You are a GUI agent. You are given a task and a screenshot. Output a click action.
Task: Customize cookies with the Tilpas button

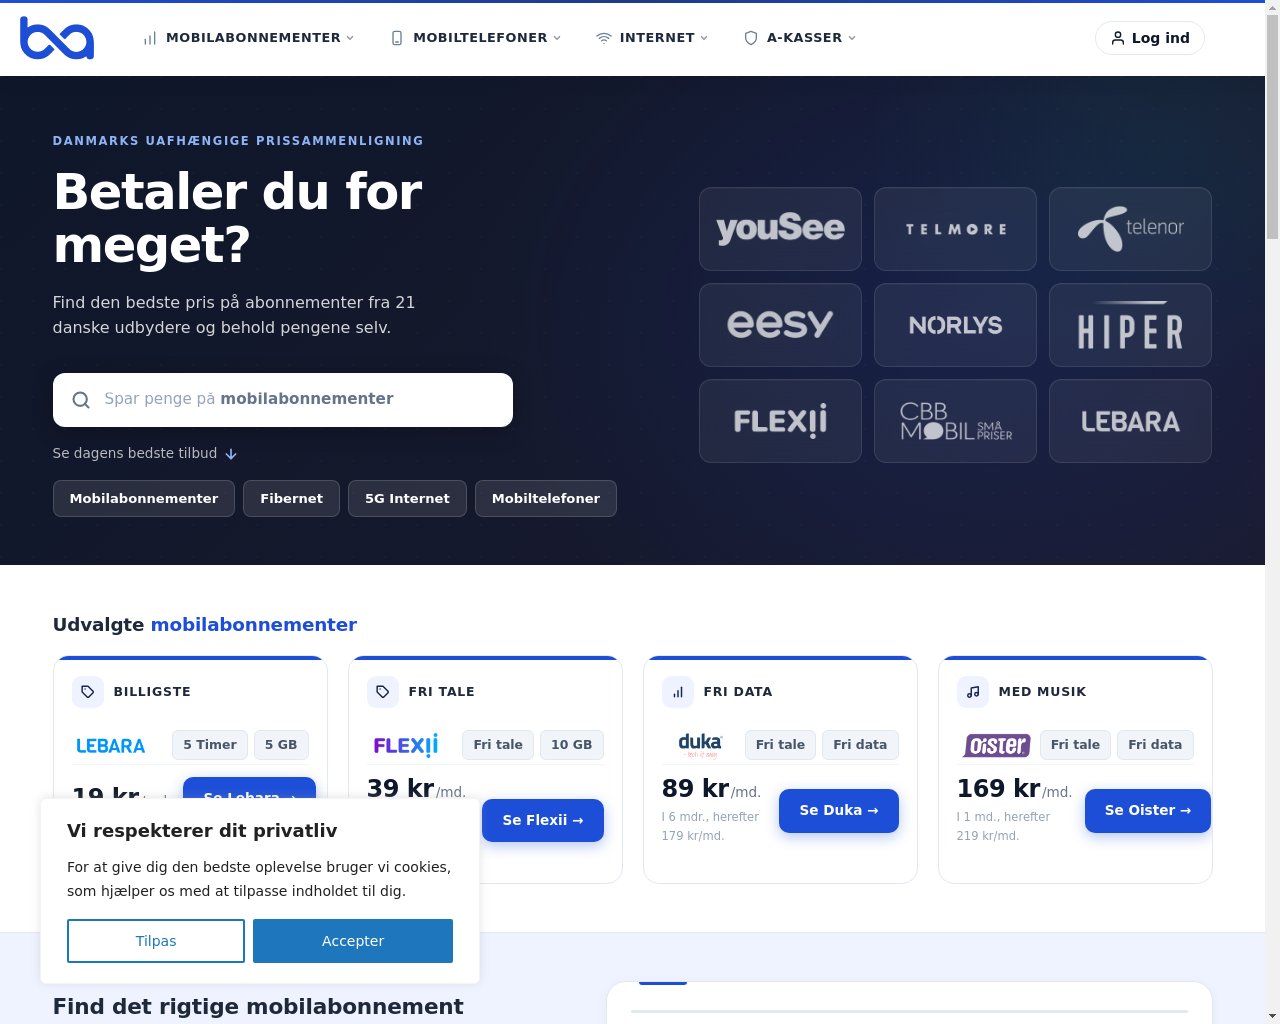(156, 941)
